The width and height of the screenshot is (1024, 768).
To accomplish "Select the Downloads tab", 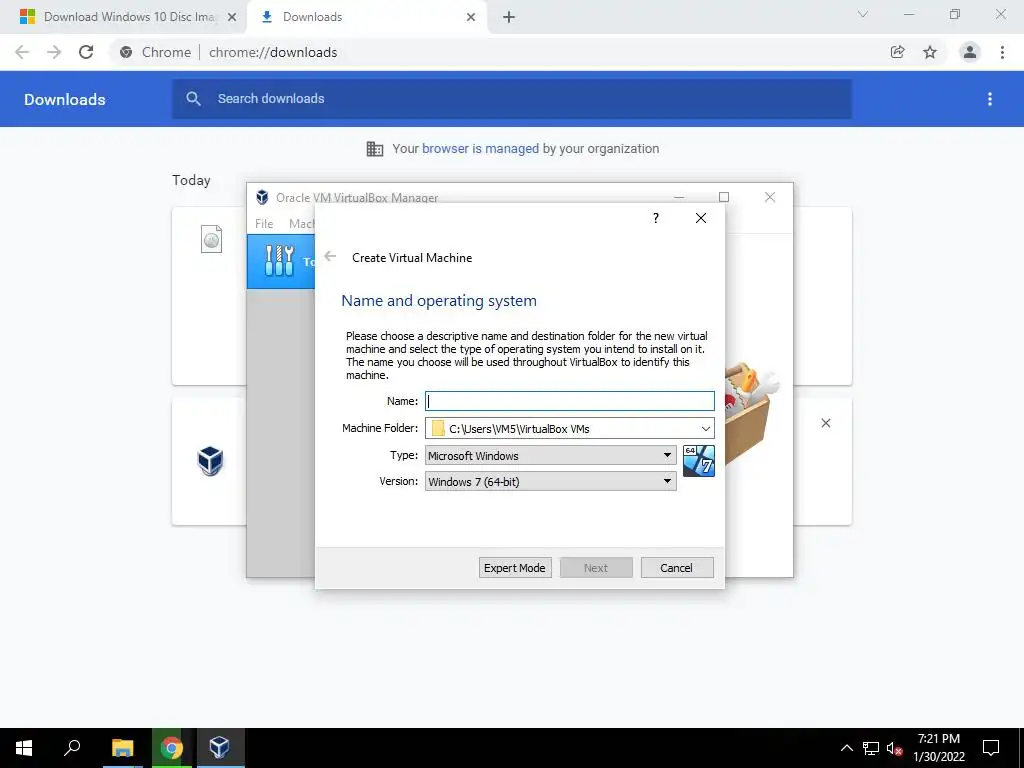I will [x=368, y=17].
